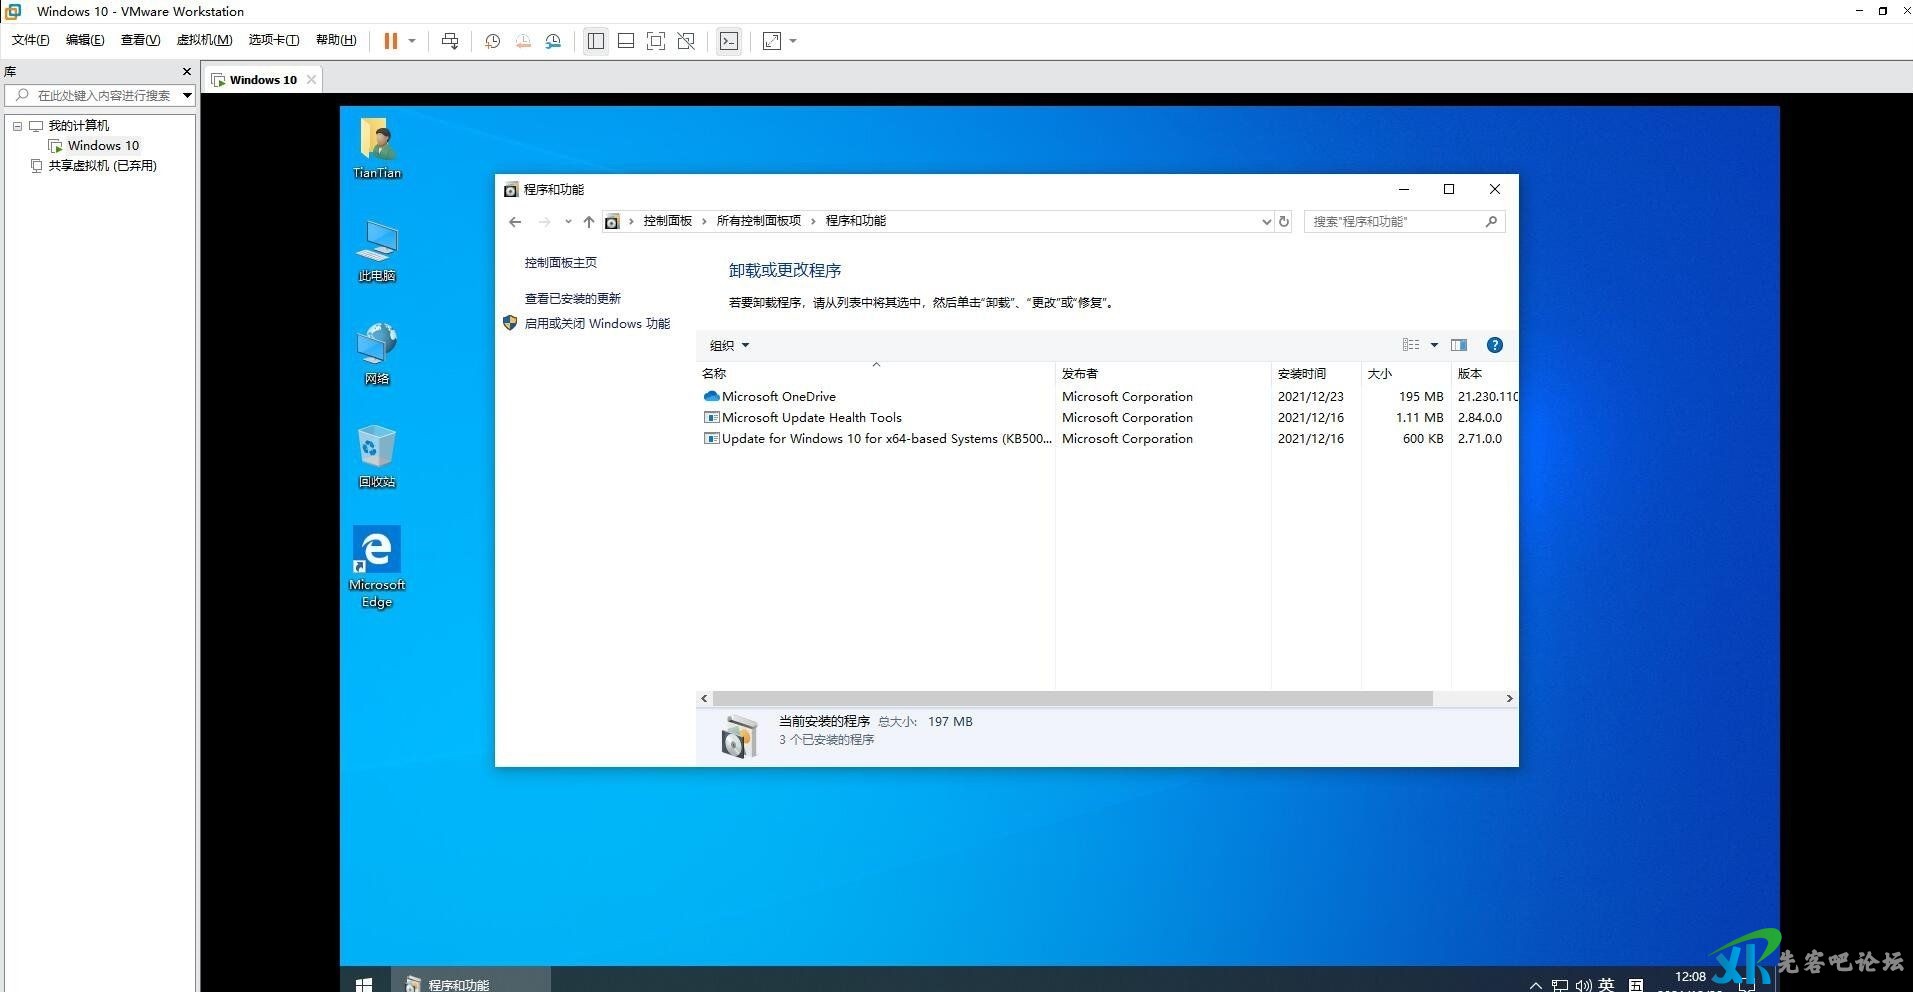Click the revert to snapshot icon
The width and height of the screenshot is (1913, 992).
523,41
